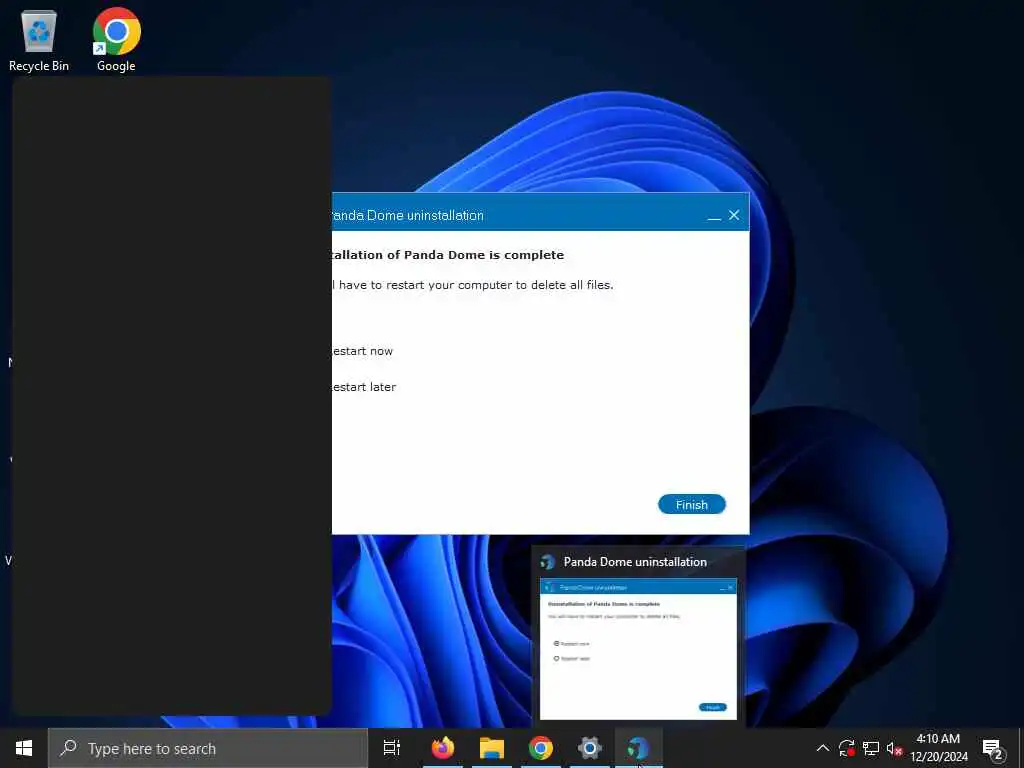Open Settings gear in the taskbar
The width and height of the screenshot is (1024, 768).
pos(589,748)
